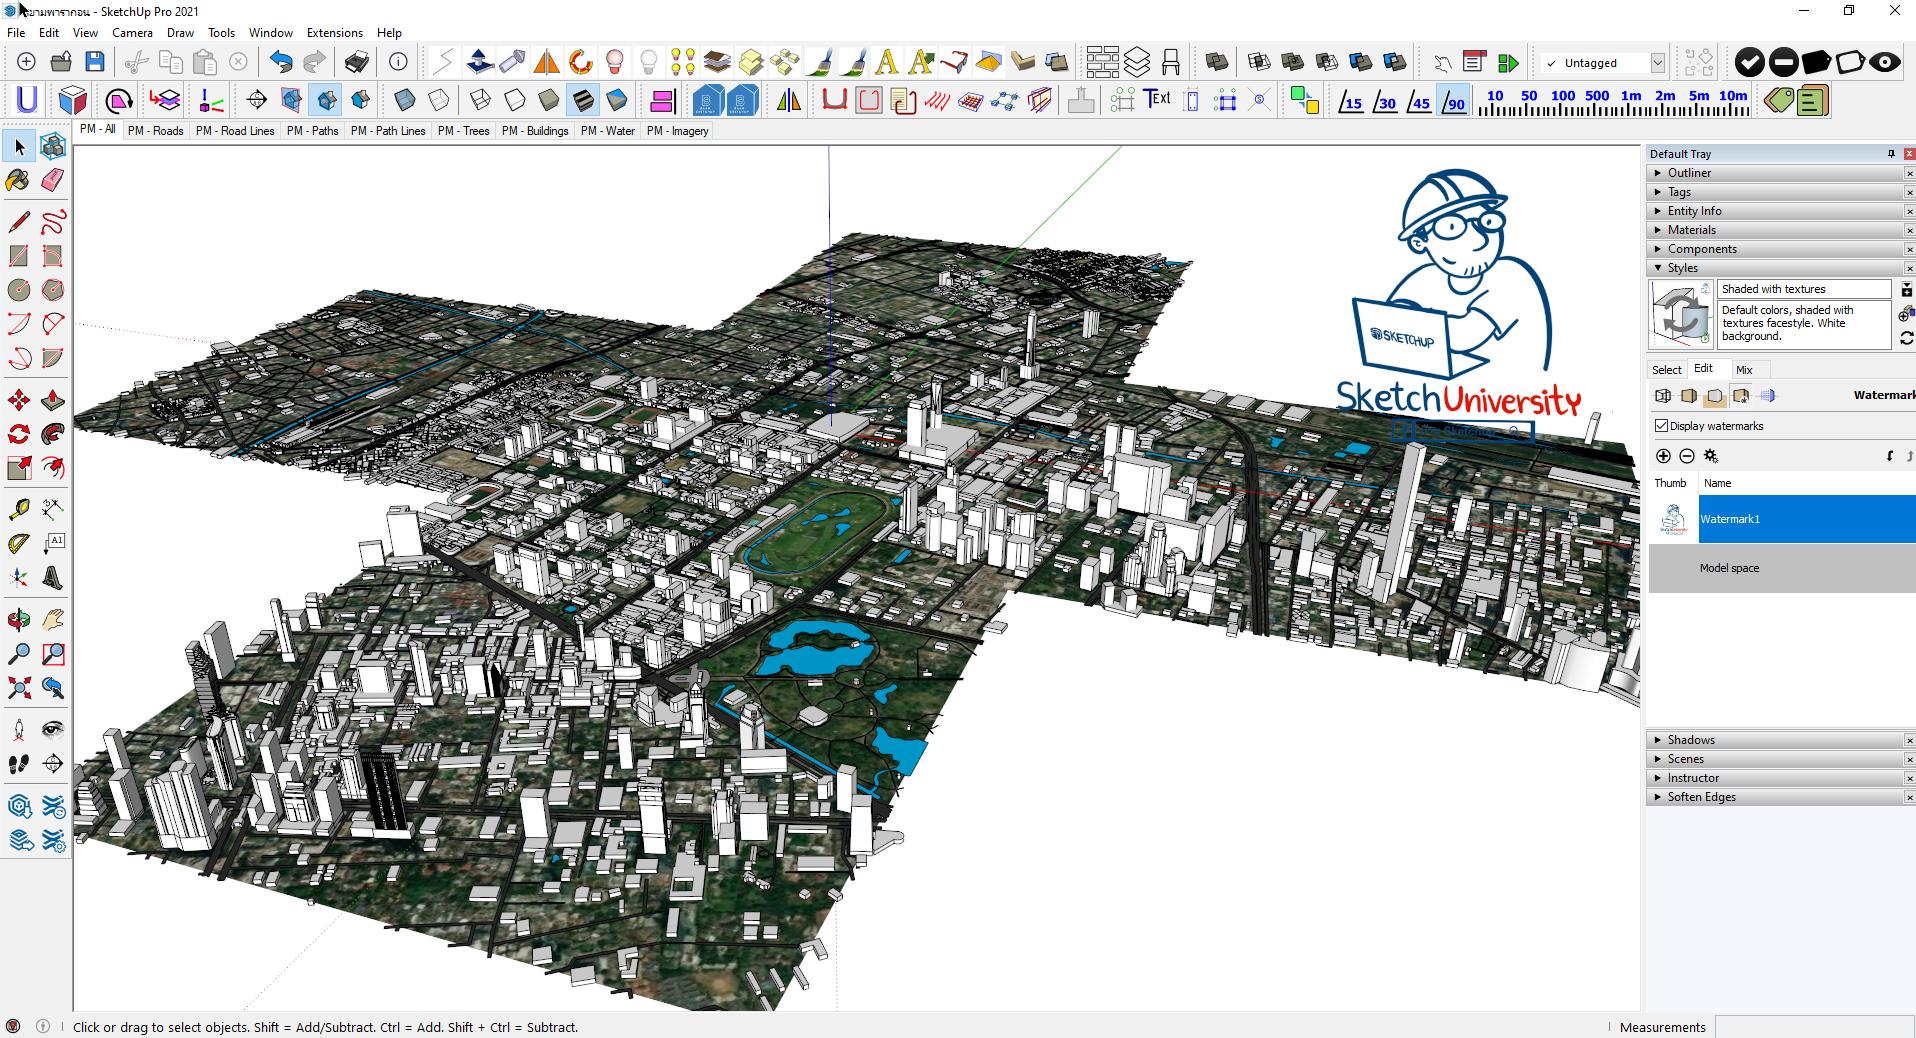Select the Polygon tool
The height and width of the screenshot is (1038, 1916).
[53, 289]
